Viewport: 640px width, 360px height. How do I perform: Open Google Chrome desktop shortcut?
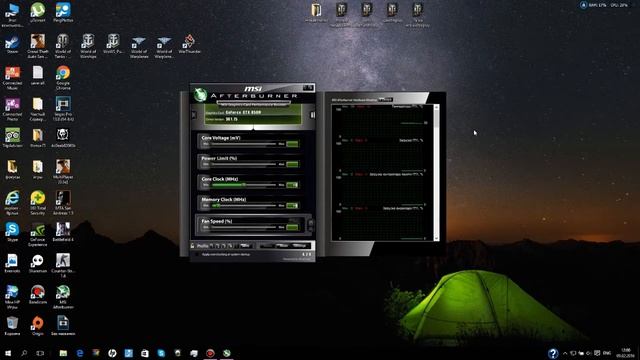pyautogui.click(x=63, y=78)
